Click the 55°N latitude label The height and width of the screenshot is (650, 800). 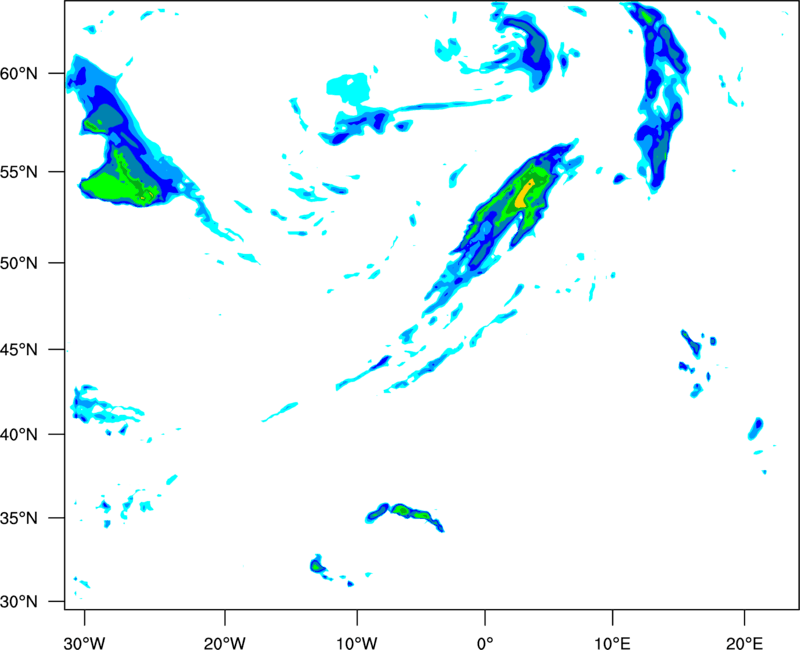[19, 172]
